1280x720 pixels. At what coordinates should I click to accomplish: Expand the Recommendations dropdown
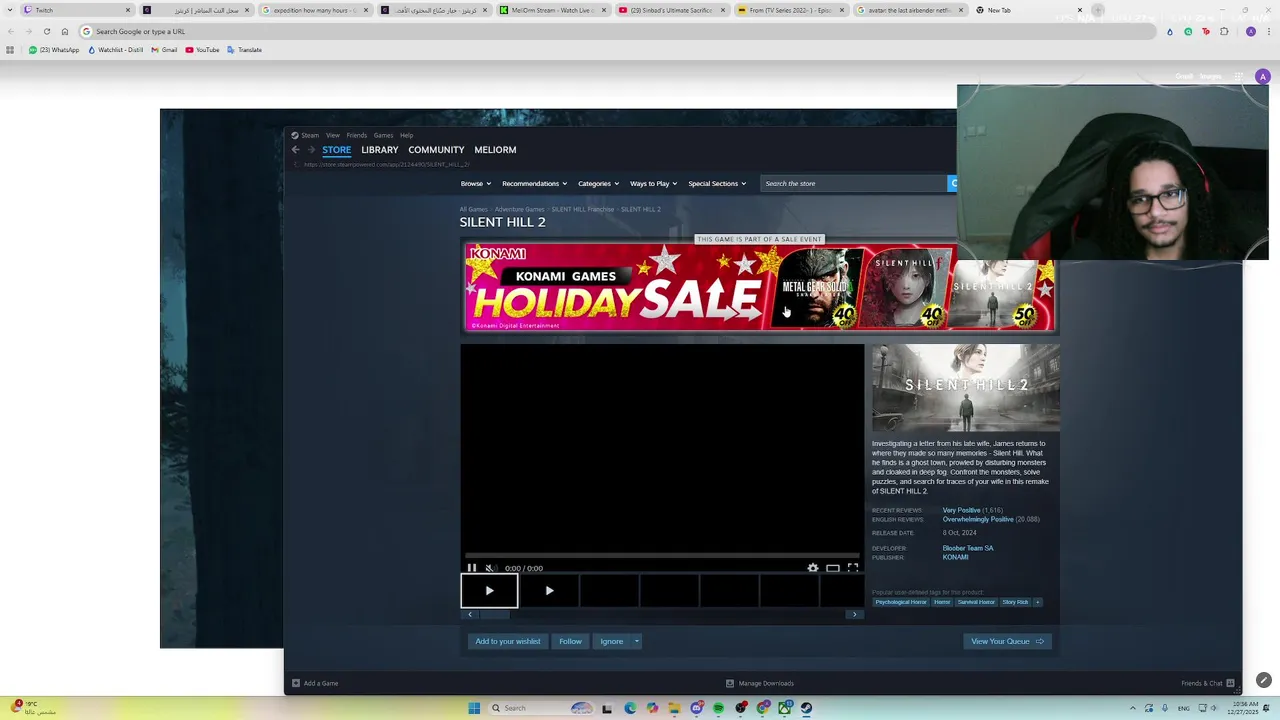point(534,183)
